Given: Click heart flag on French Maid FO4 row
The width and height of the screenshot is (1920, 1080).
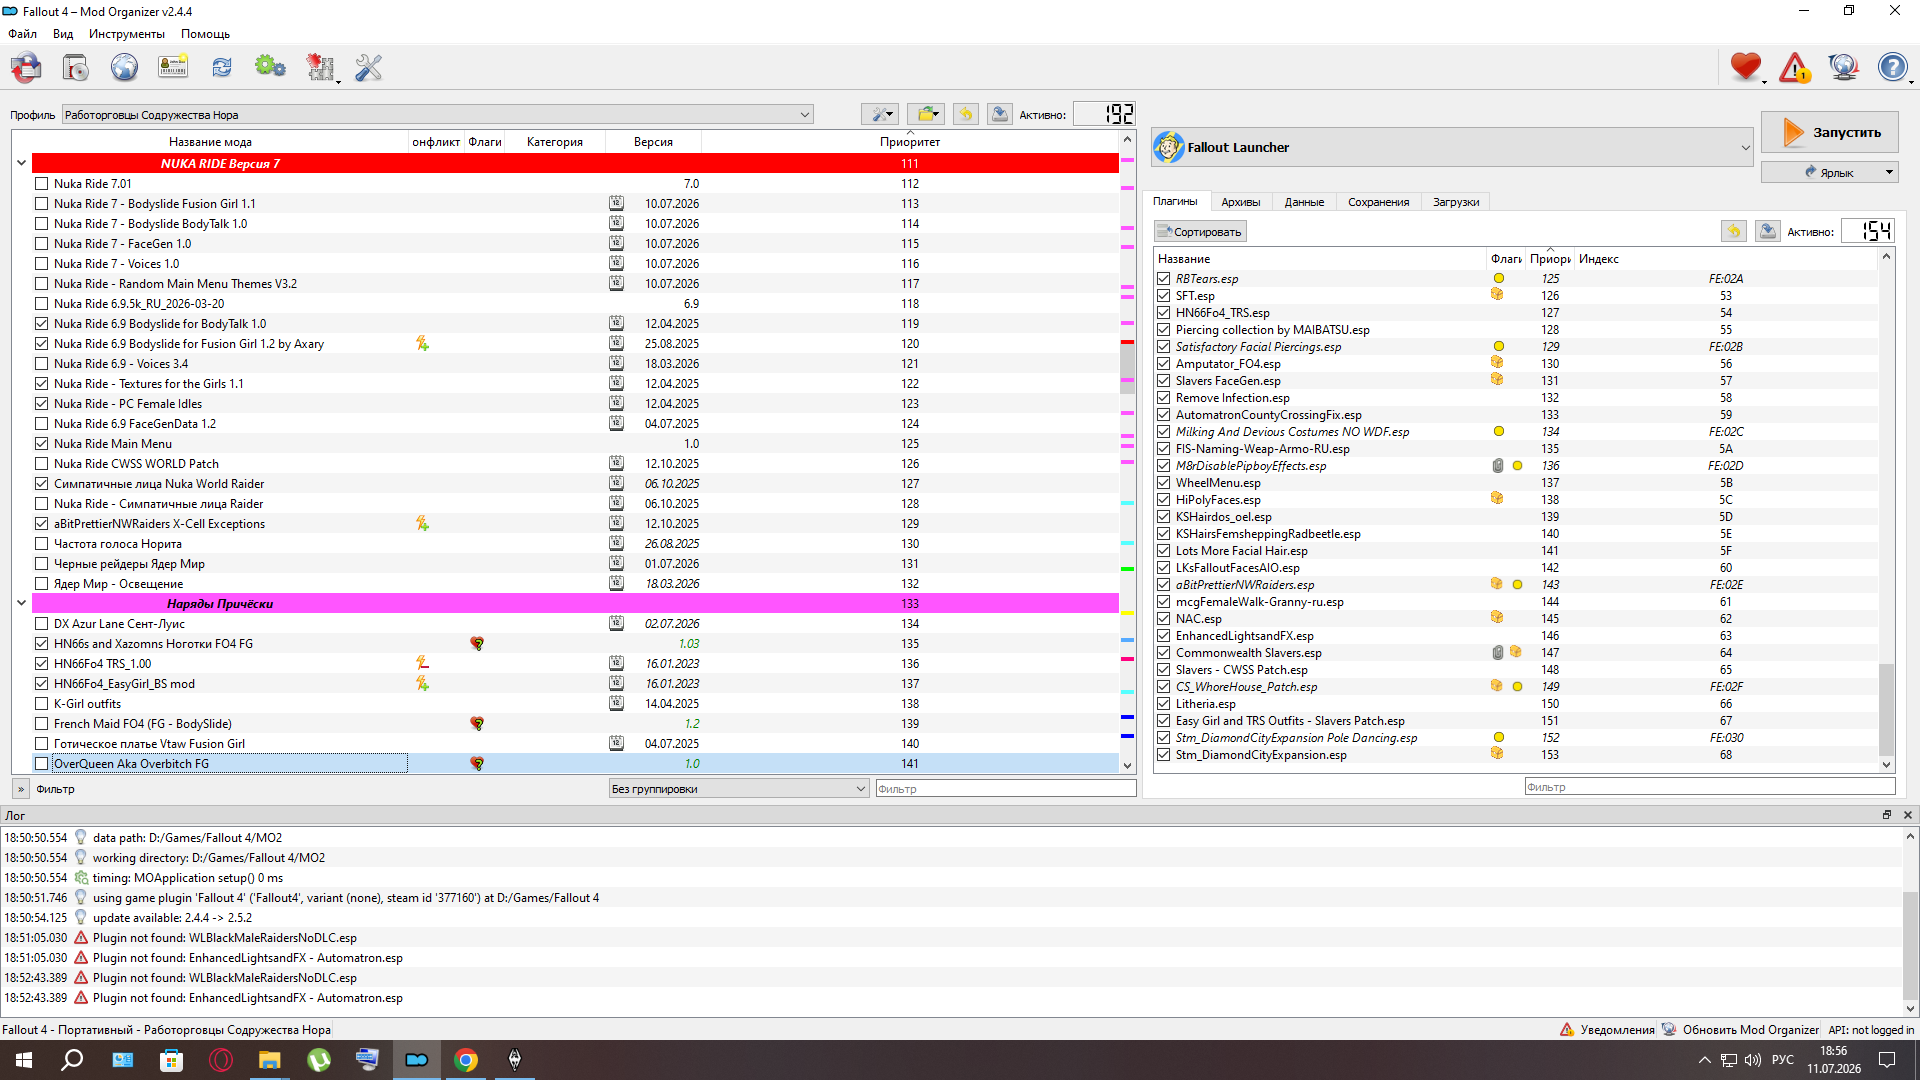Looking at the screenshot, I should (x=477, y=723).
